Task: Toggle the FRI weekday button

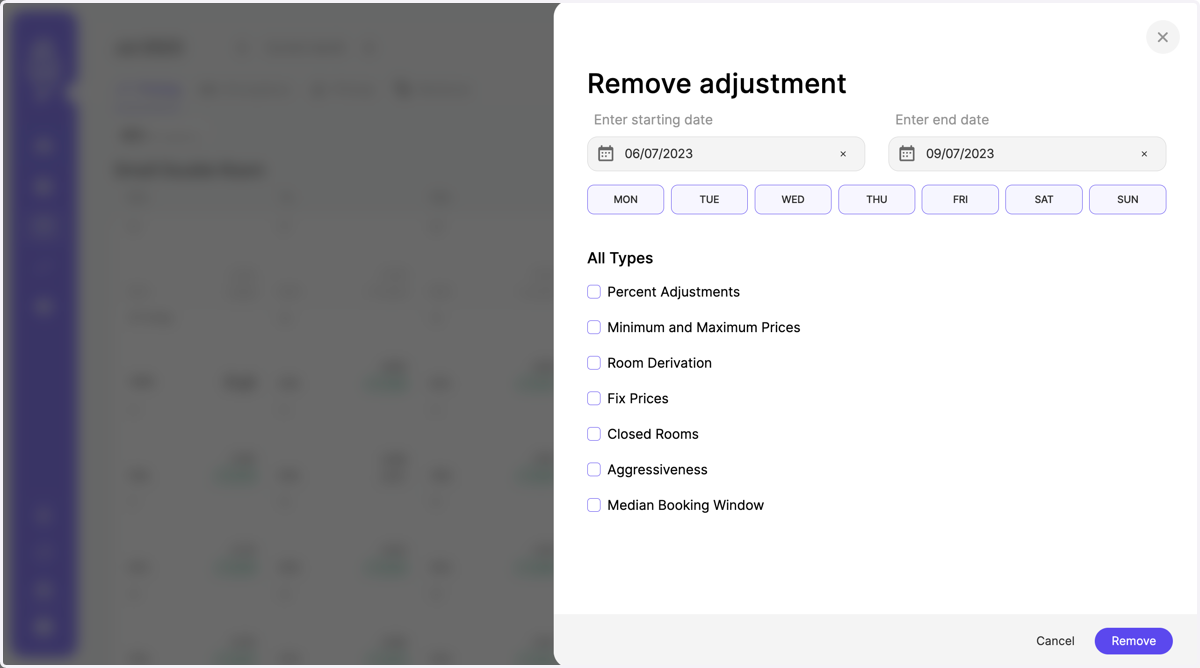Action: click(x=960, y=199)
